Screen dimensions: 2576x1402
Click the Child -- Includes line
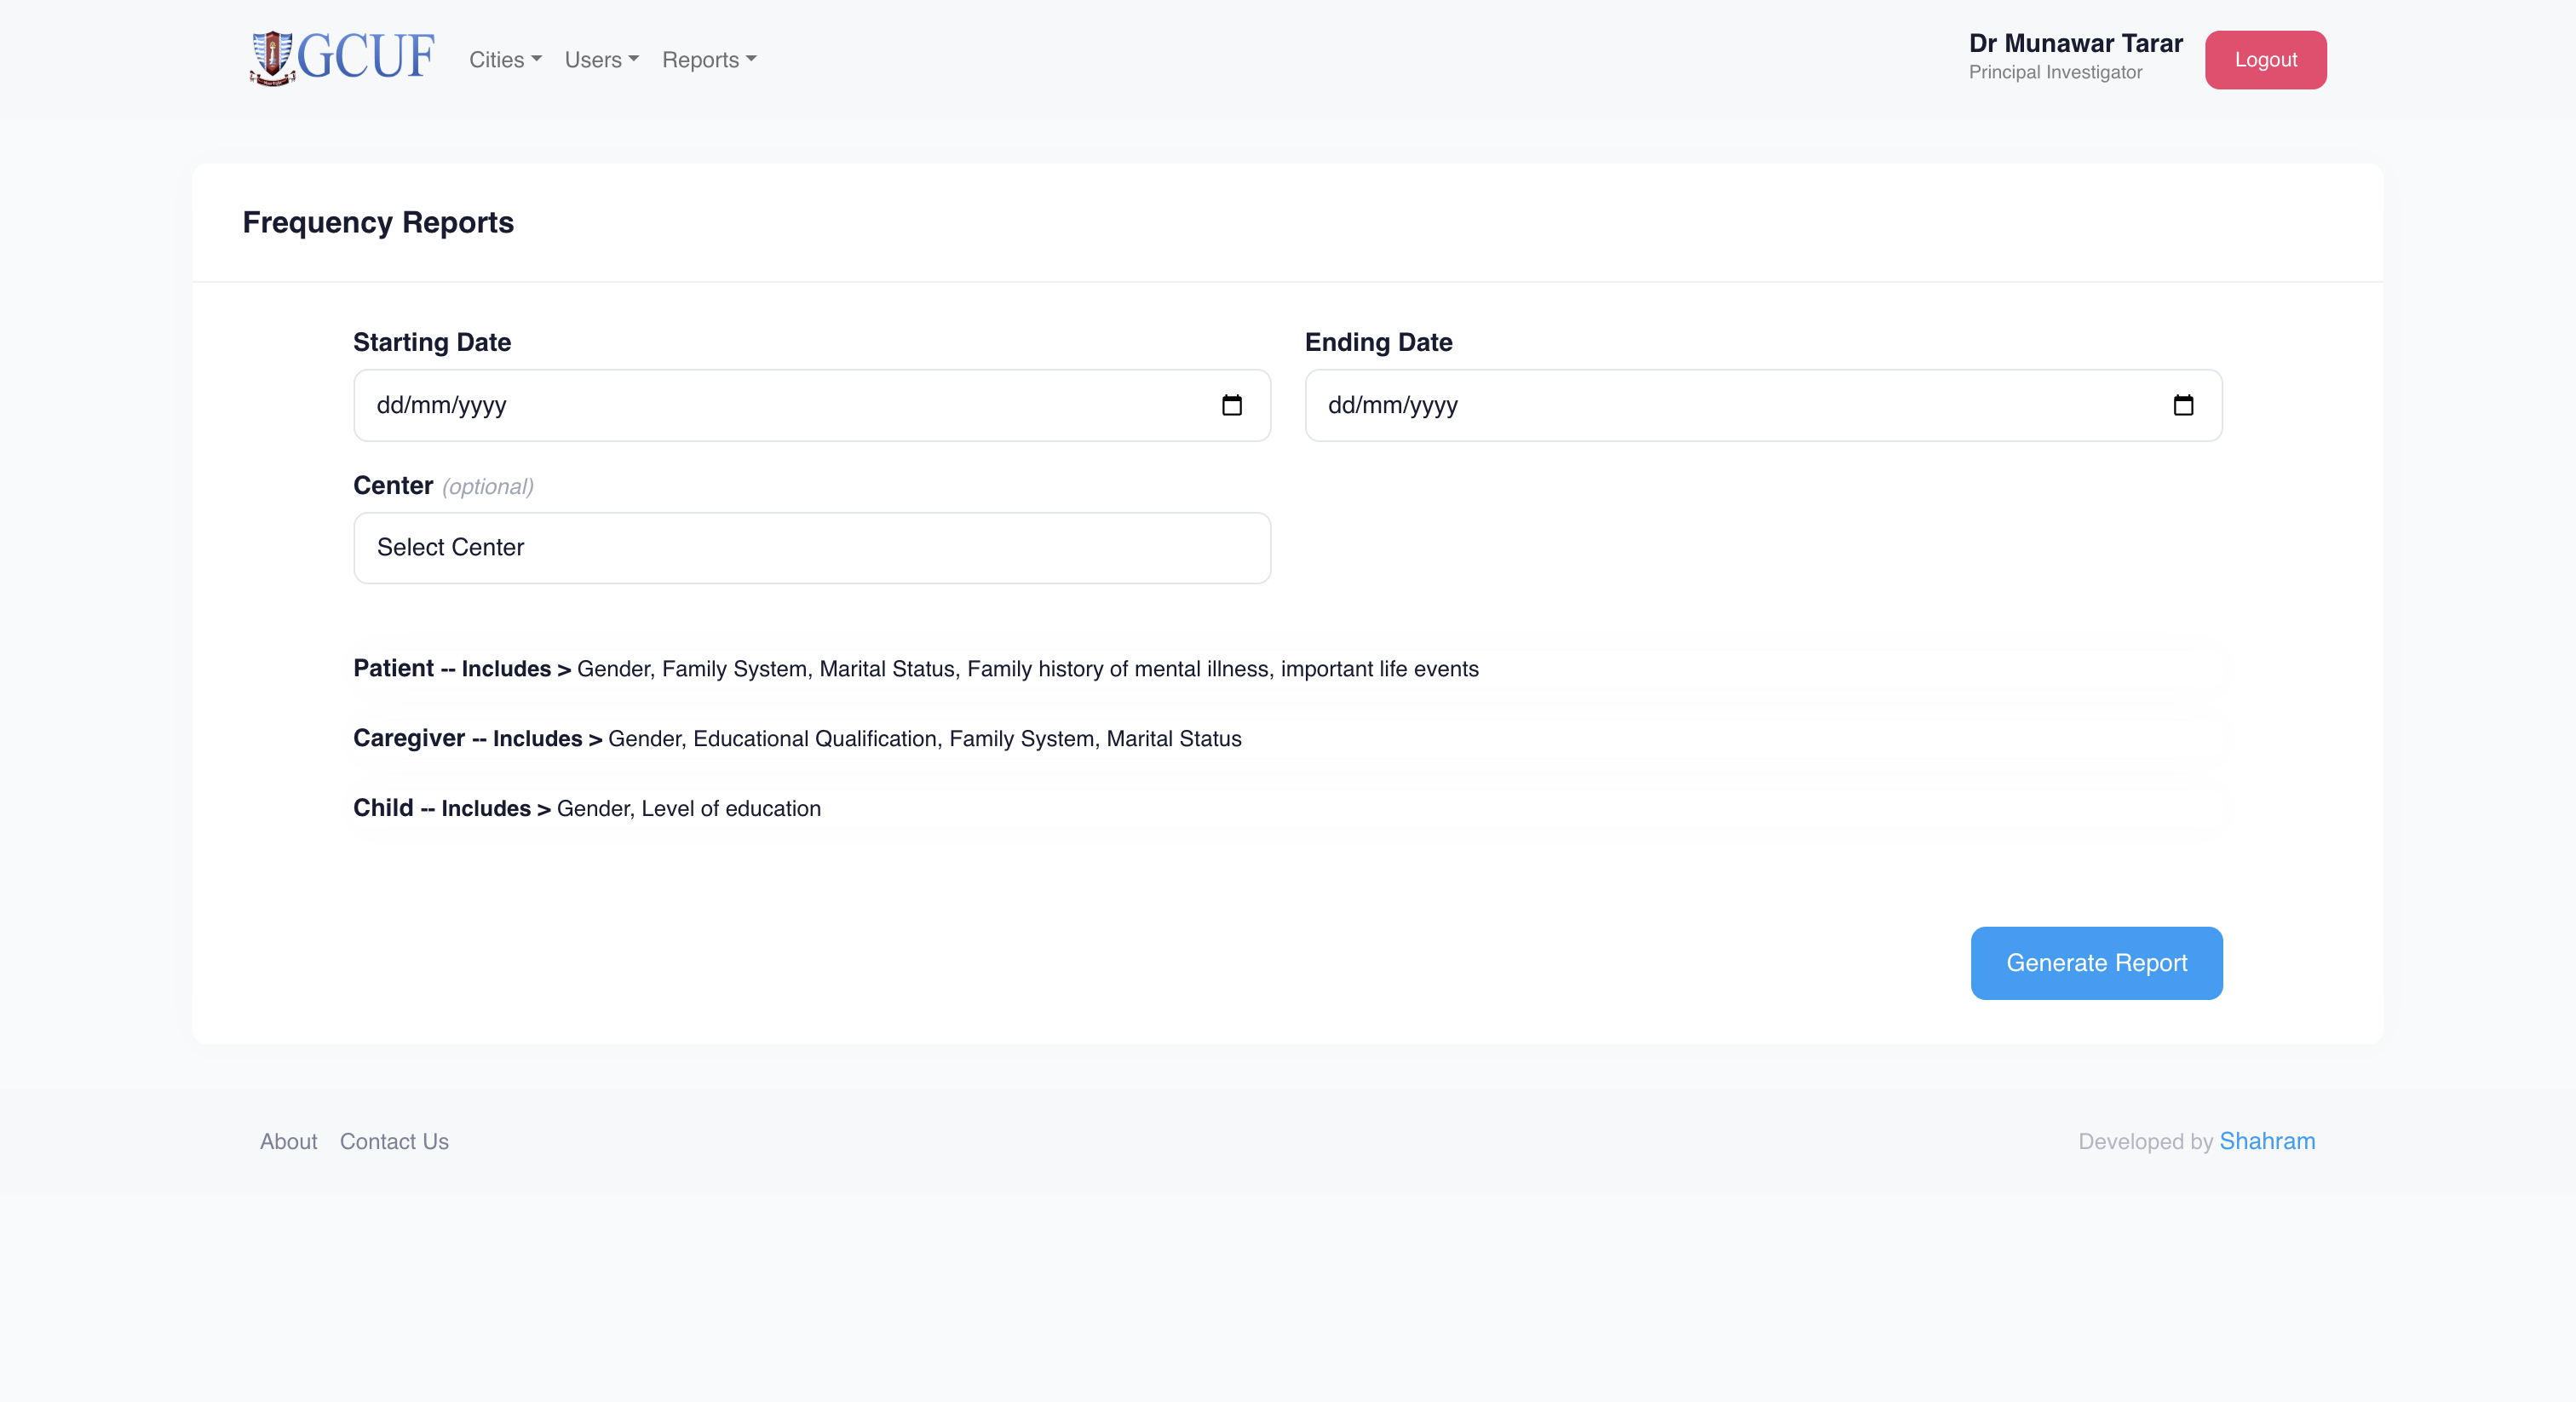(587, 808)
